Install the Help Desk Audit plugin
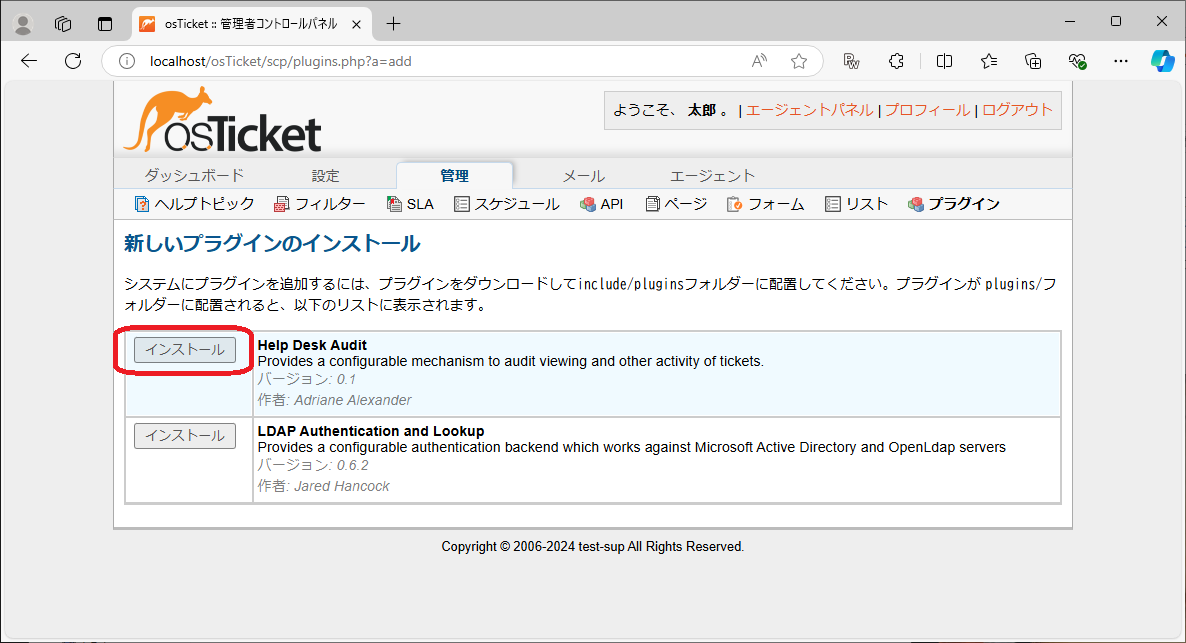 pos(184,350)
